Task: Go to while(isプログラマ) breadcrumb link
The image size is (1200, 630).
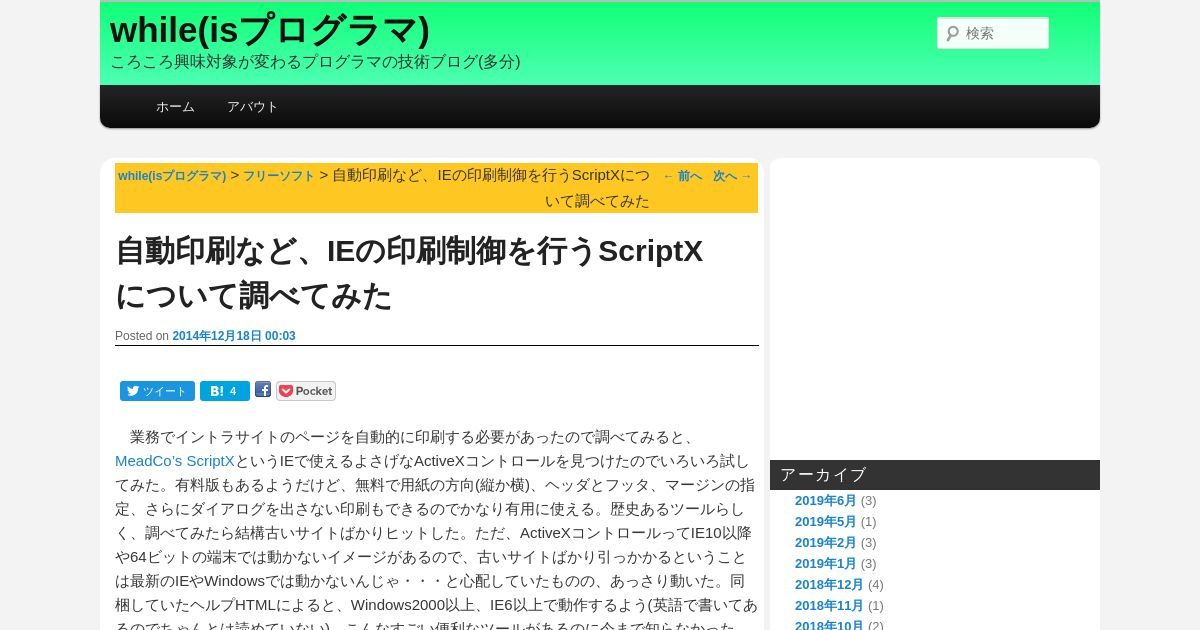Action: [x=172, y=176]
